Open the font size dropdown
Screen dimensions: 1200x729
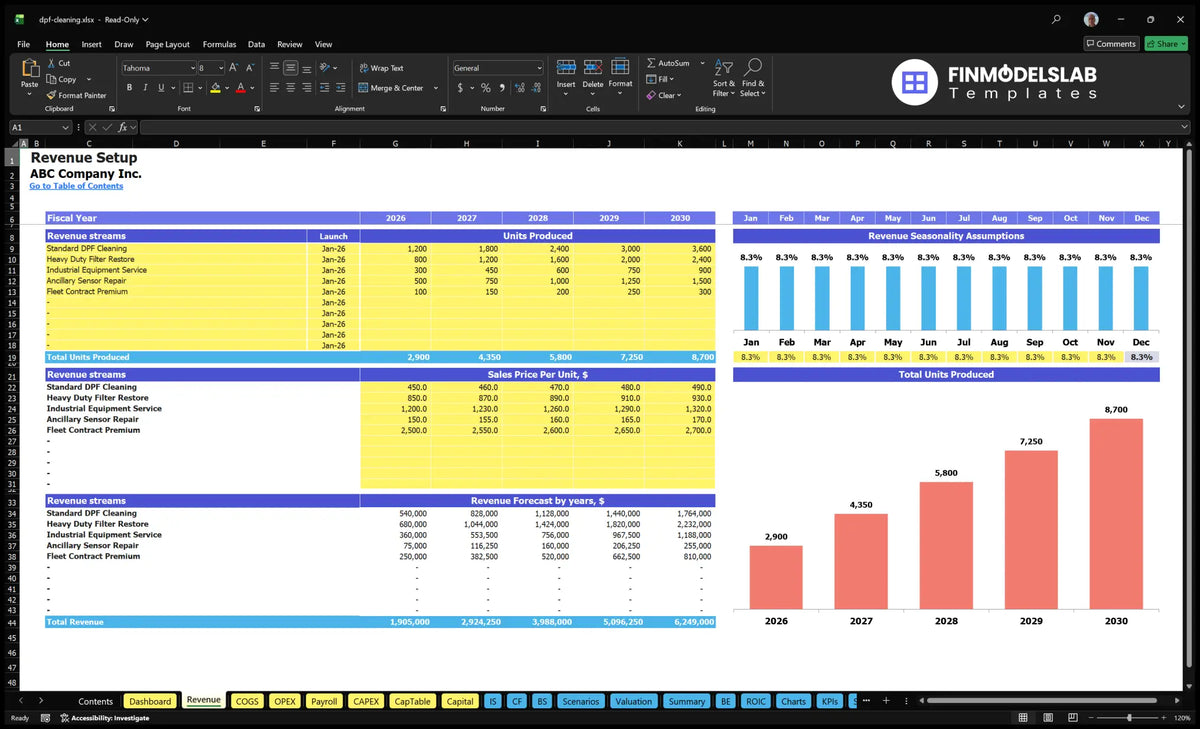coord(221,68)
